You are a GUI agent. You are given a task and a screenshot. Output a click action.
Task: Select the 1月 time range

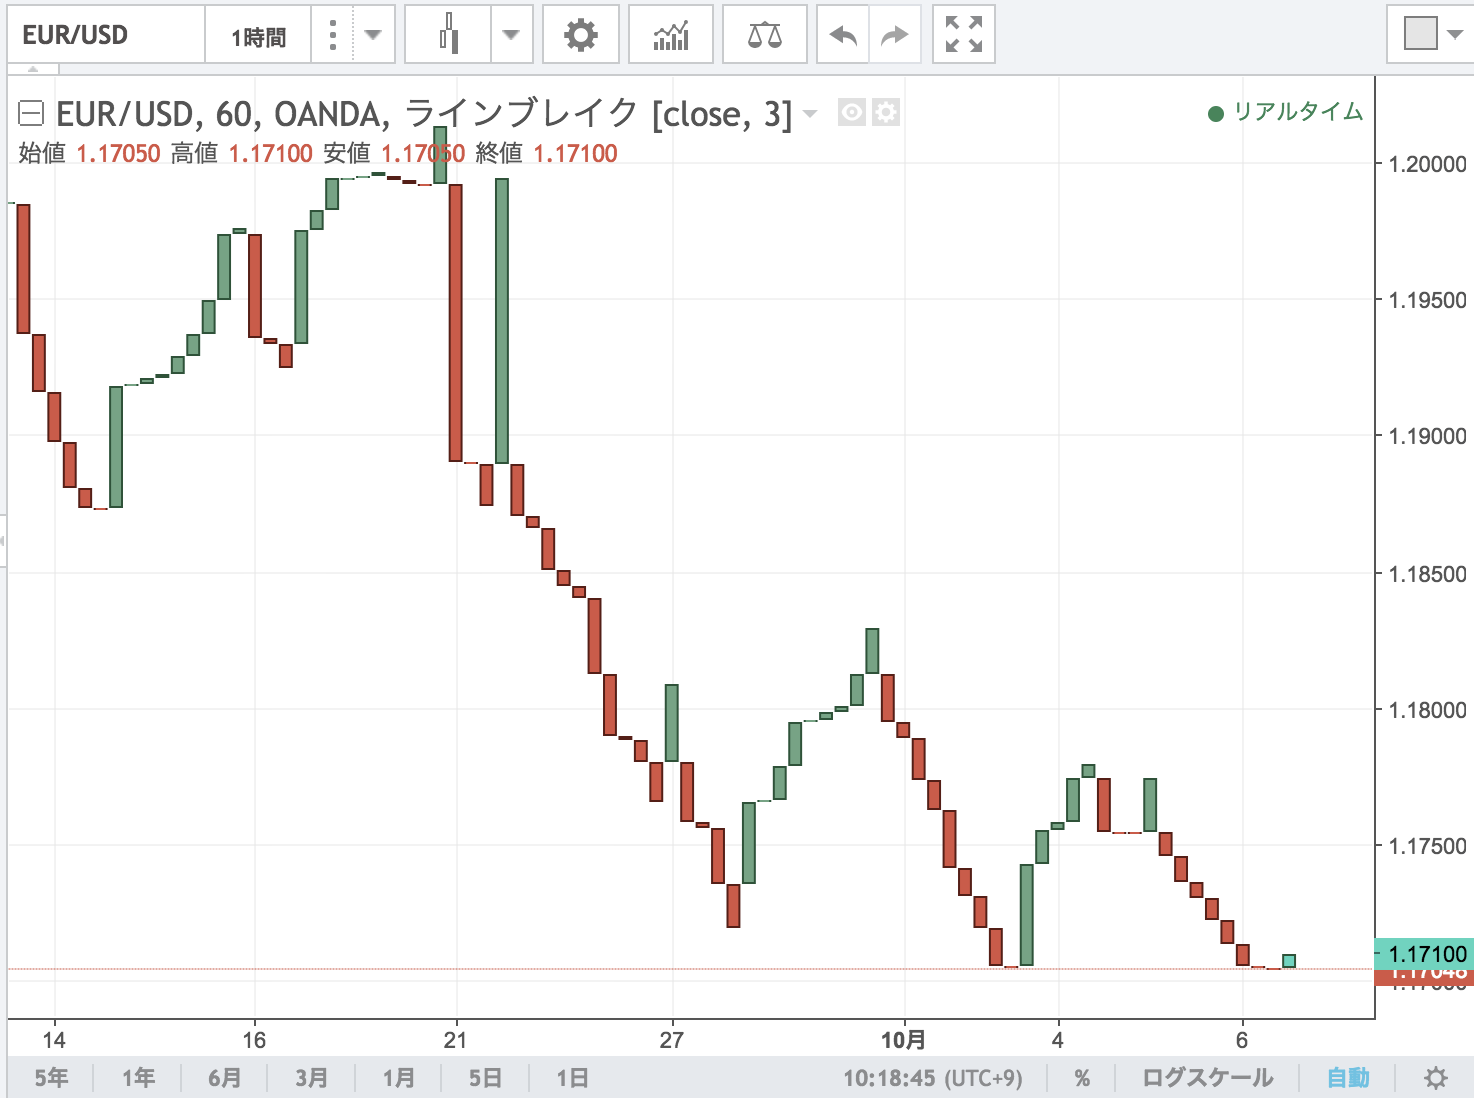(x=399, y=1078)
